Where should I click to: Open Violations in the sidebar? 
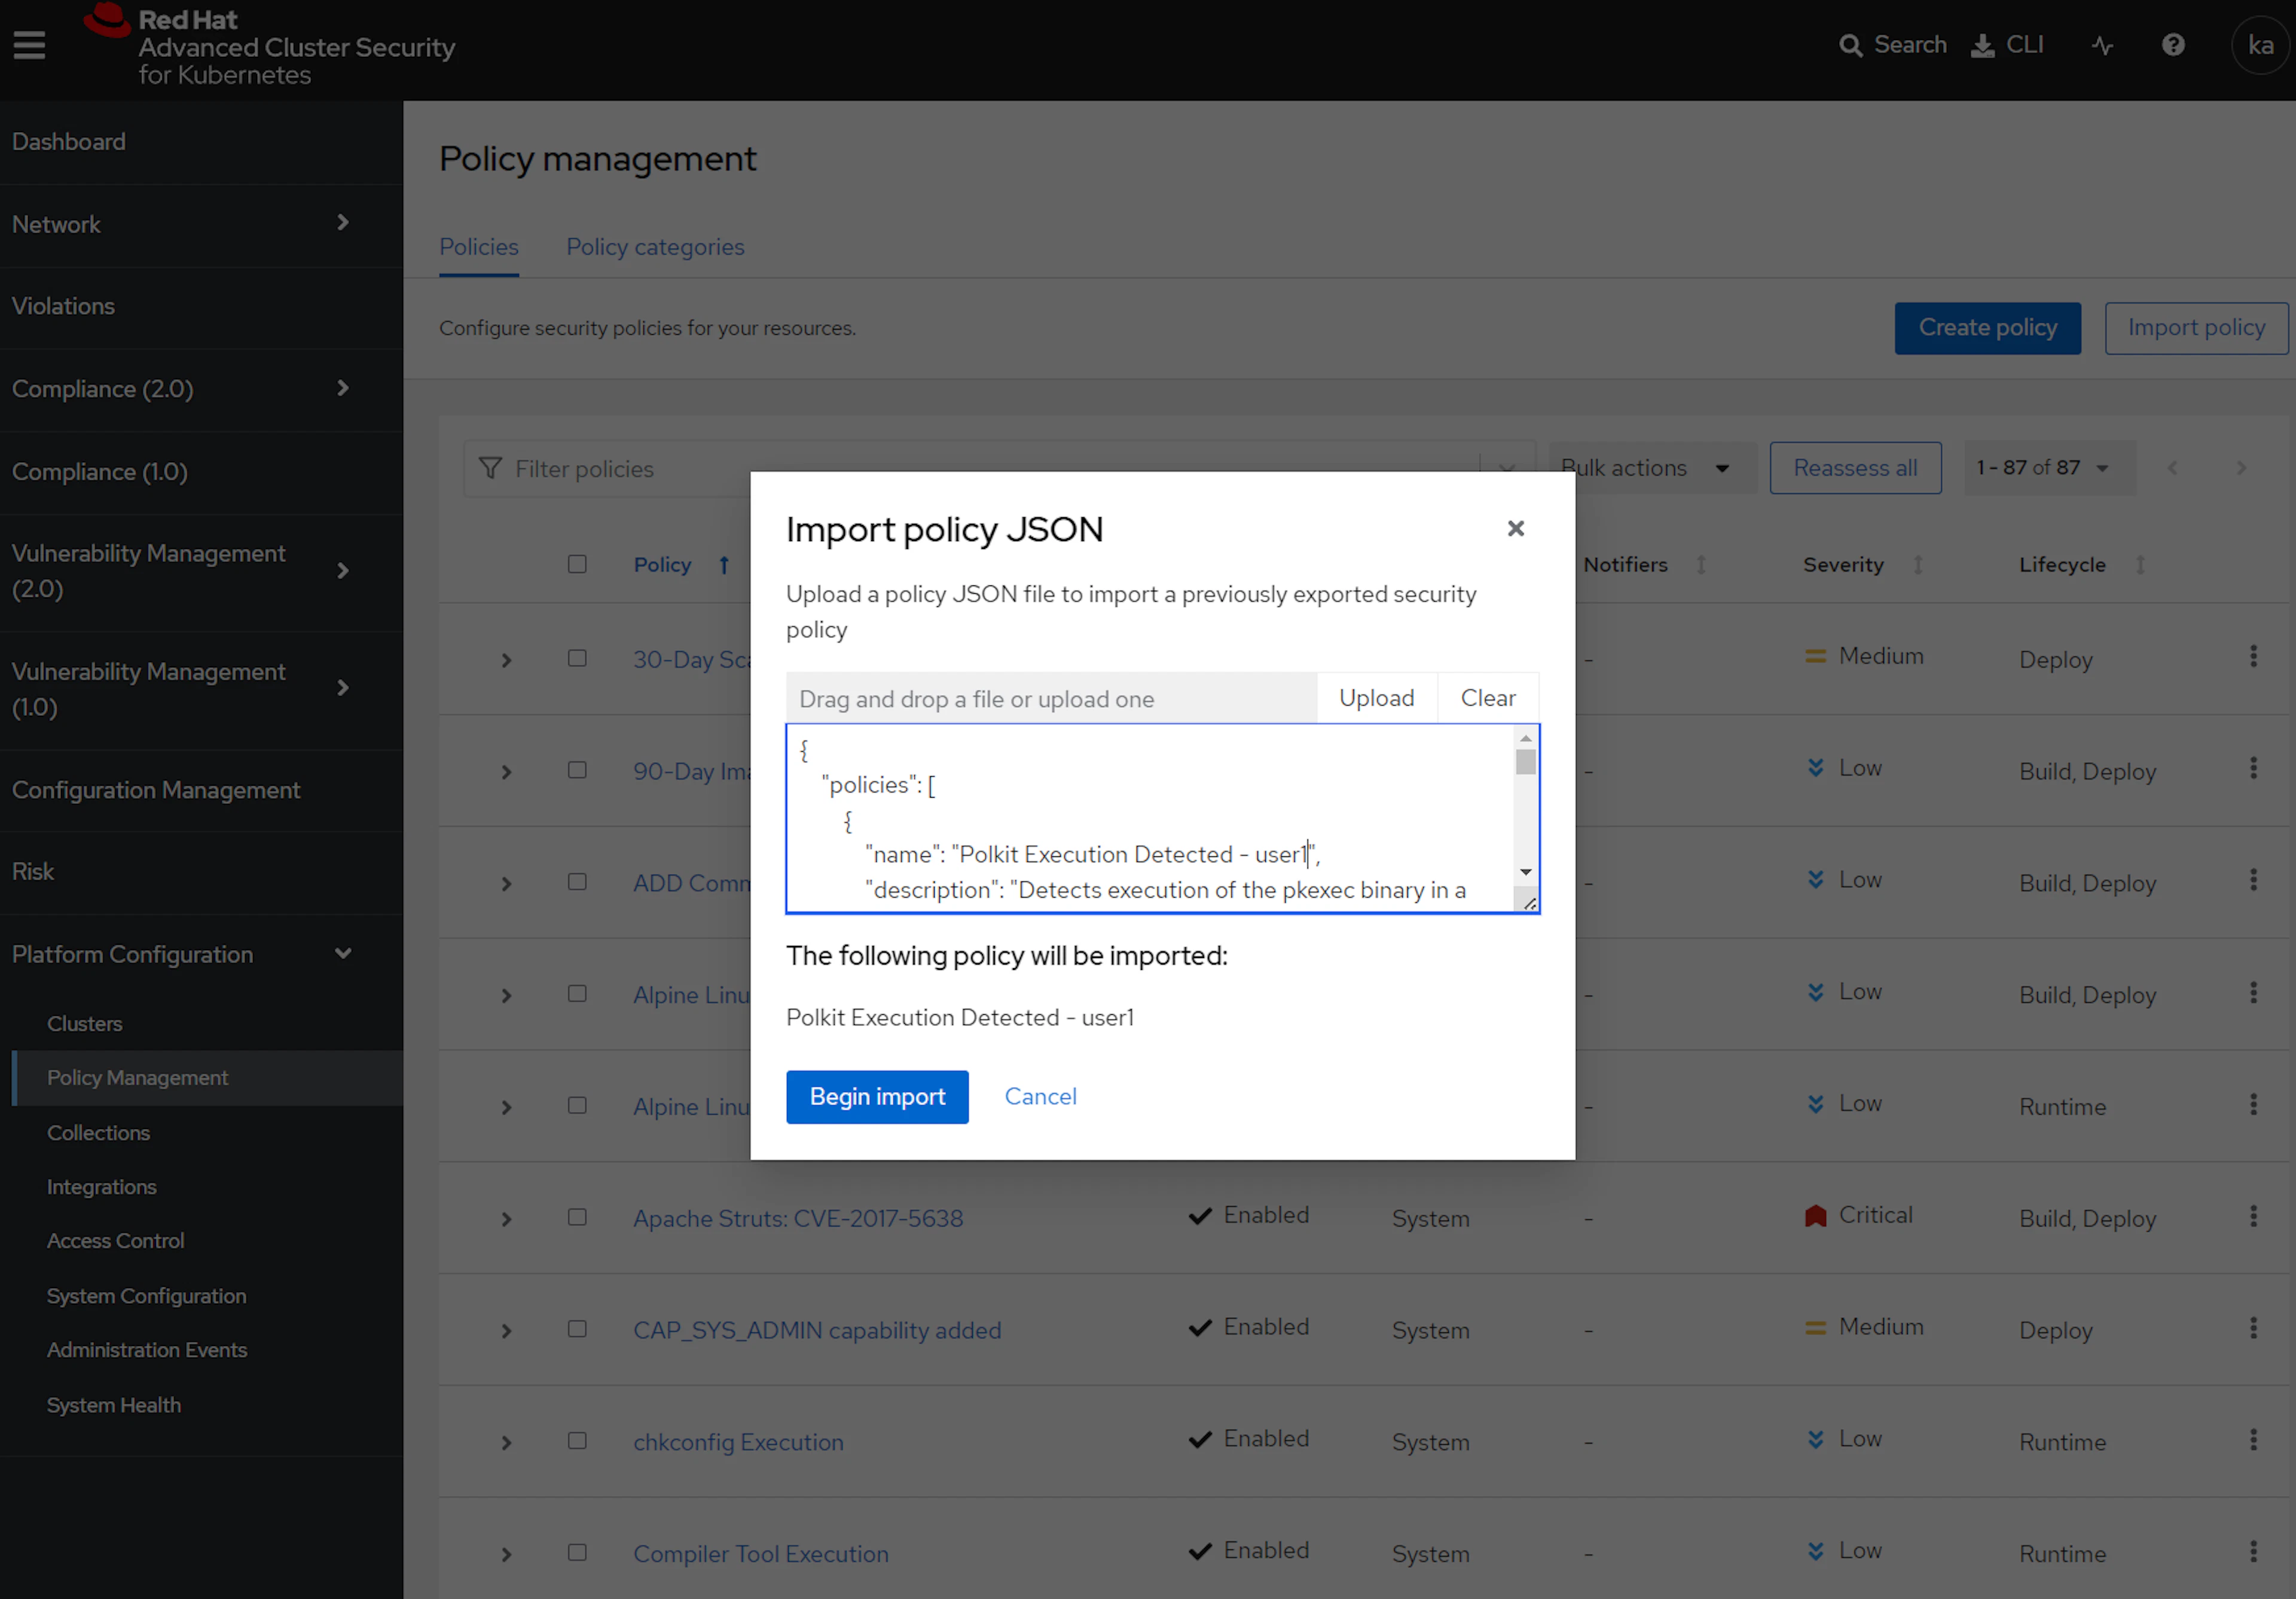63,306
